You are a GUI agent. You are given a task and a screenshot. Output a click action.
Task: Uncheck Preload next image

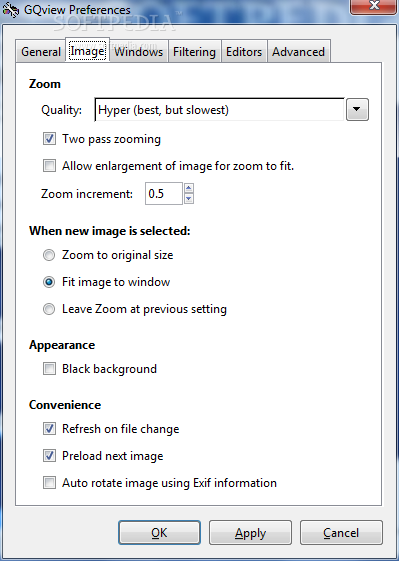49,456
